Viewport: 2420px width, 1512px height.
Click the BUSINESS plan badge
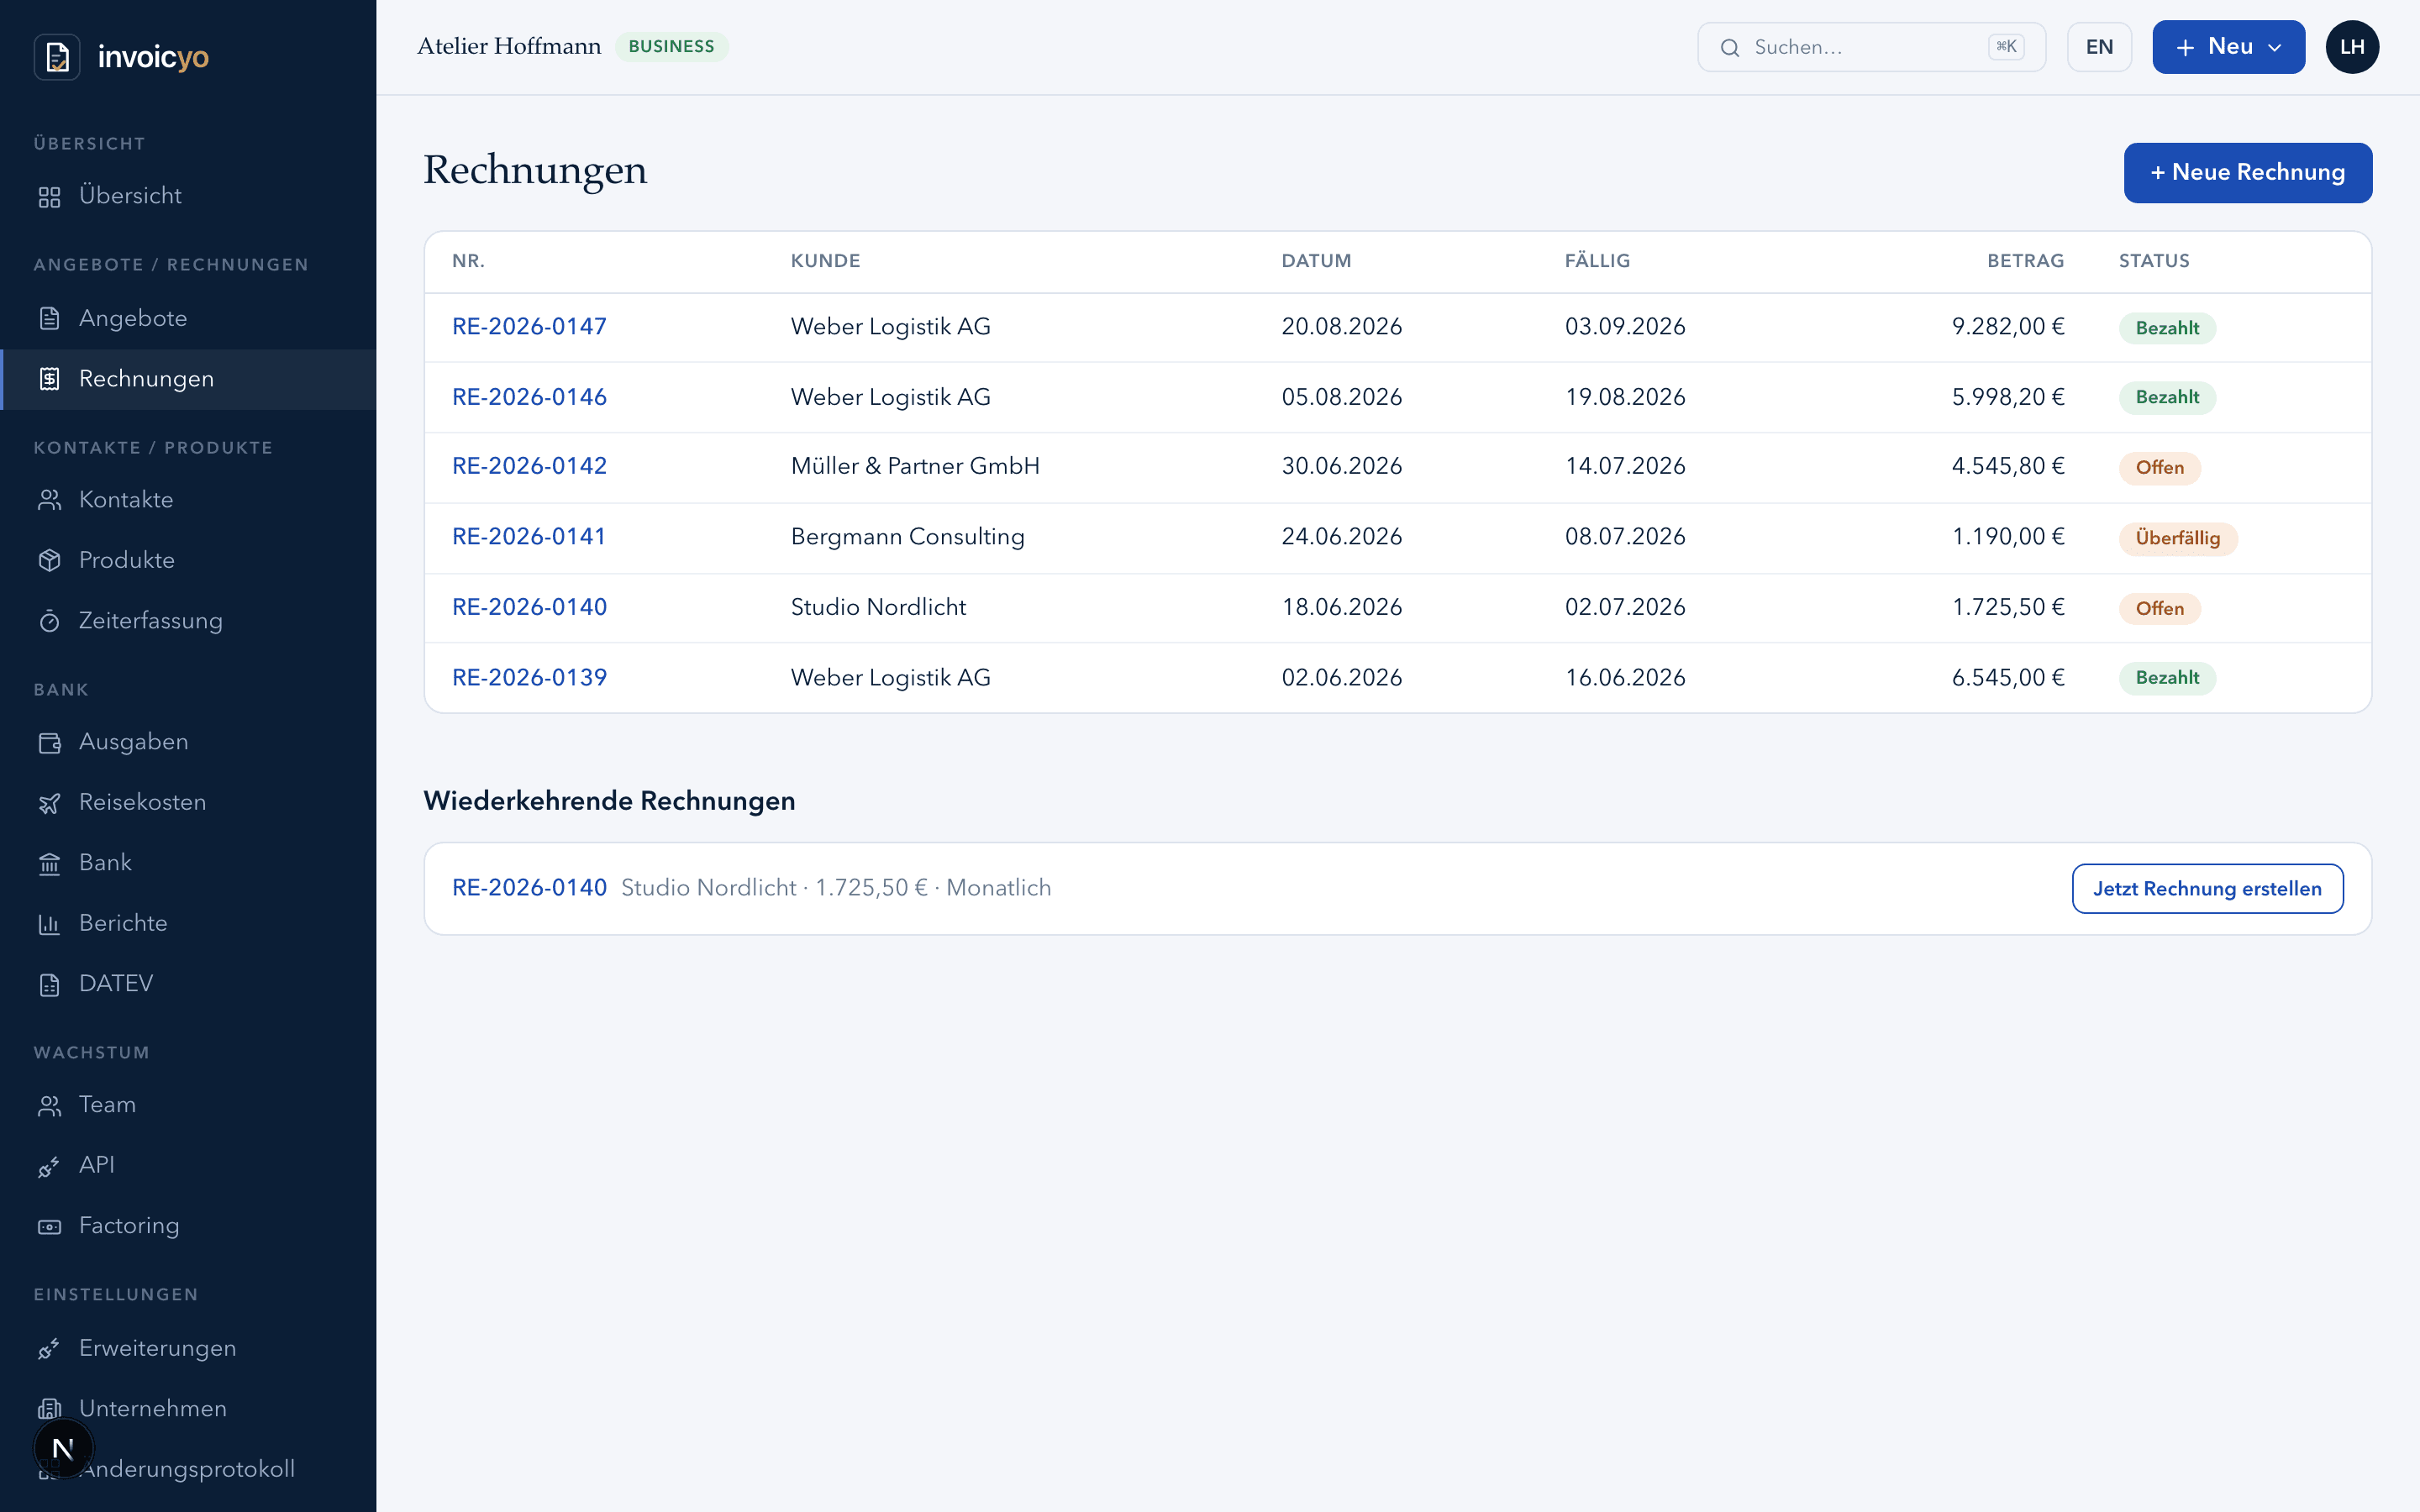(671, 47)
